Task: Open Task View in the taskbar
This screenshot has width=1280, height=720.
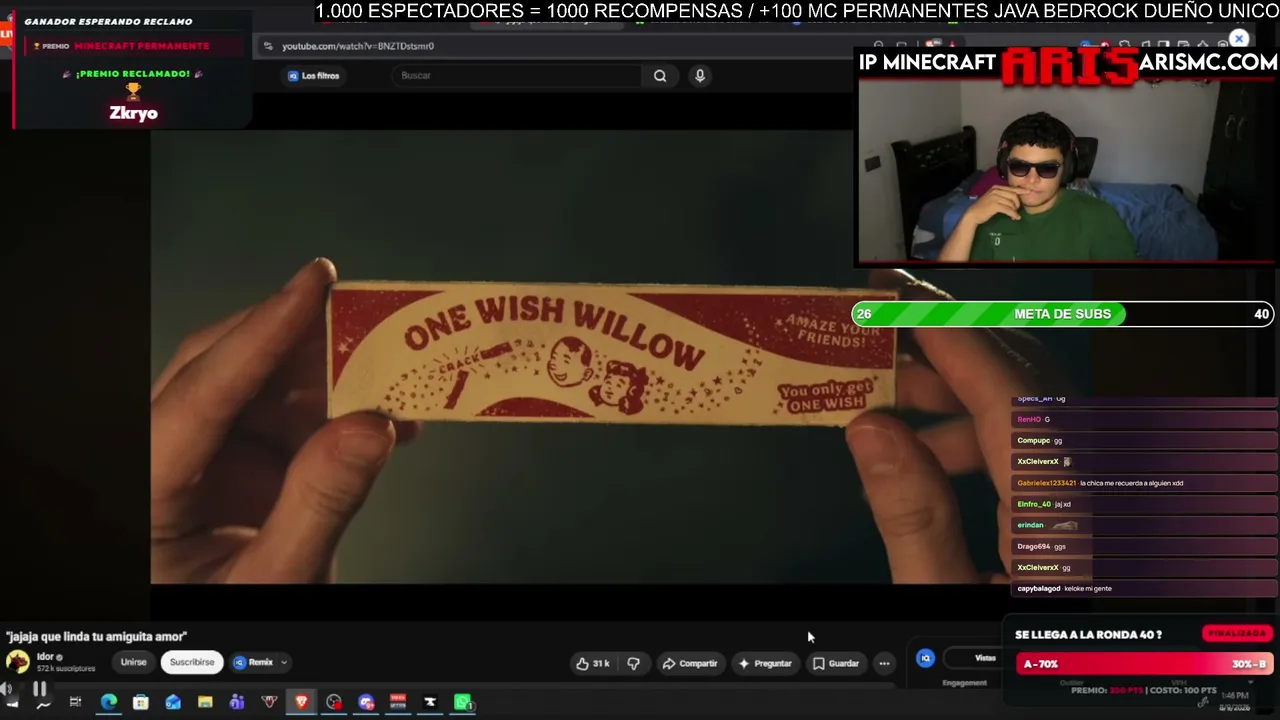Action: (75, 702)
